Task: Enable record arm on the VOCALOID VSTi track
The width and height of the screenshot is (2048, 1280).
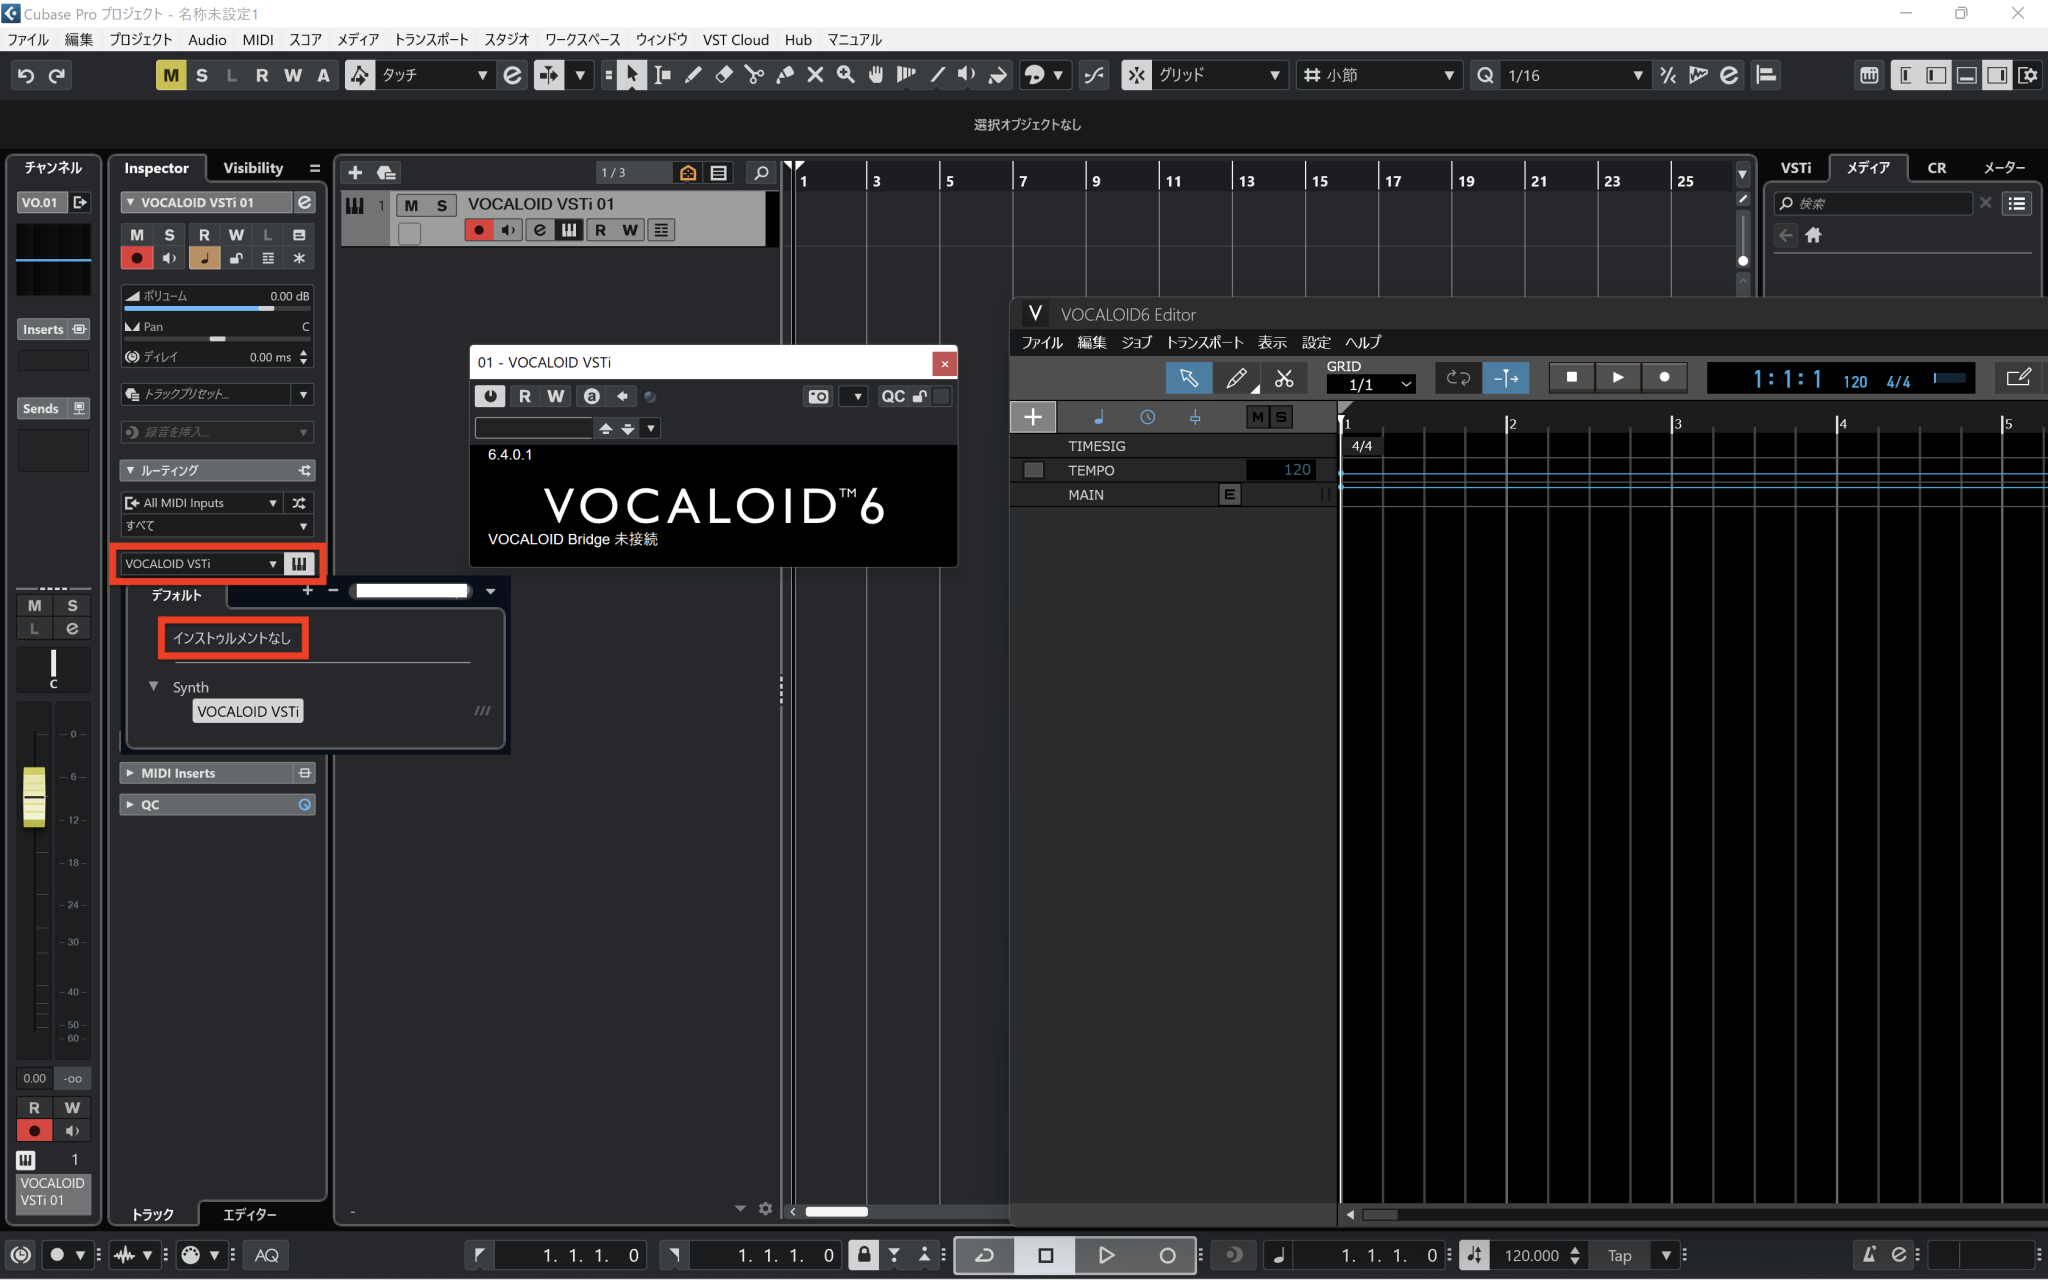Action: pos(478,229)
